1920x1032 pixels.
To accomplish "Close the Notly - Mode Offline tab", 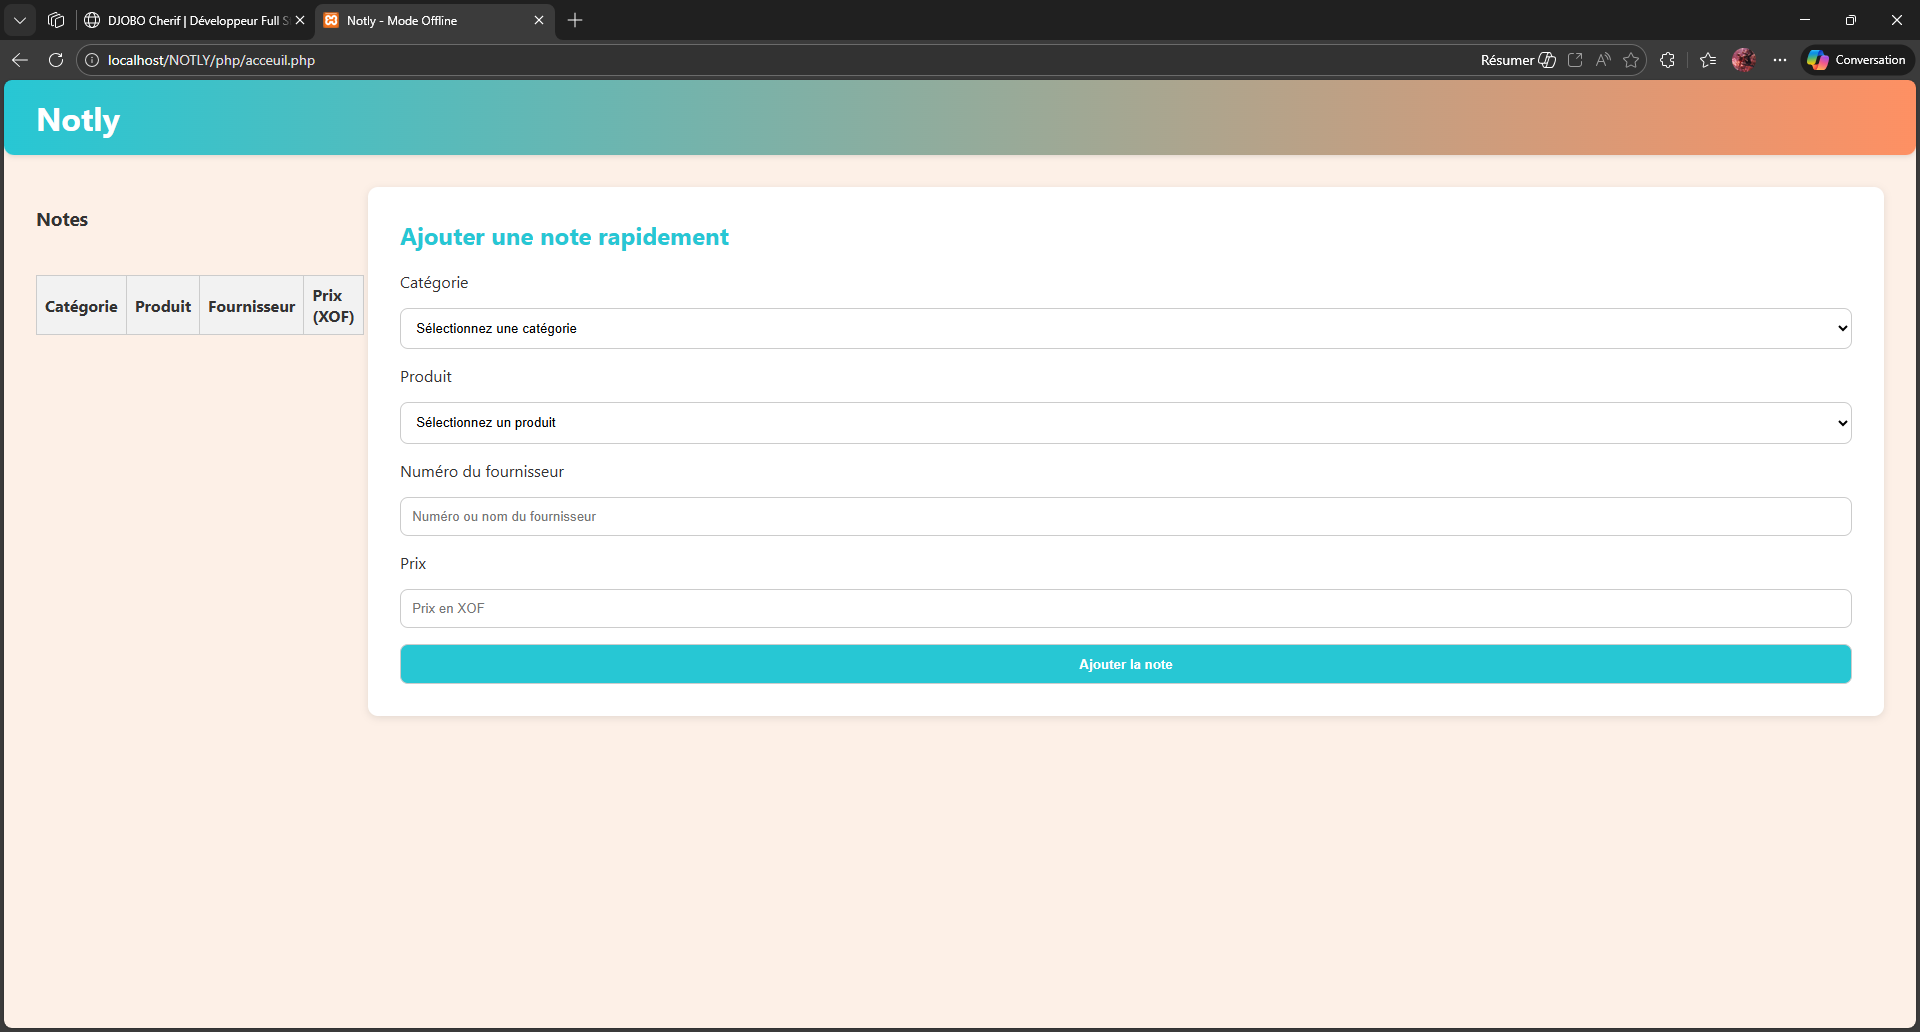I will 539,20.
